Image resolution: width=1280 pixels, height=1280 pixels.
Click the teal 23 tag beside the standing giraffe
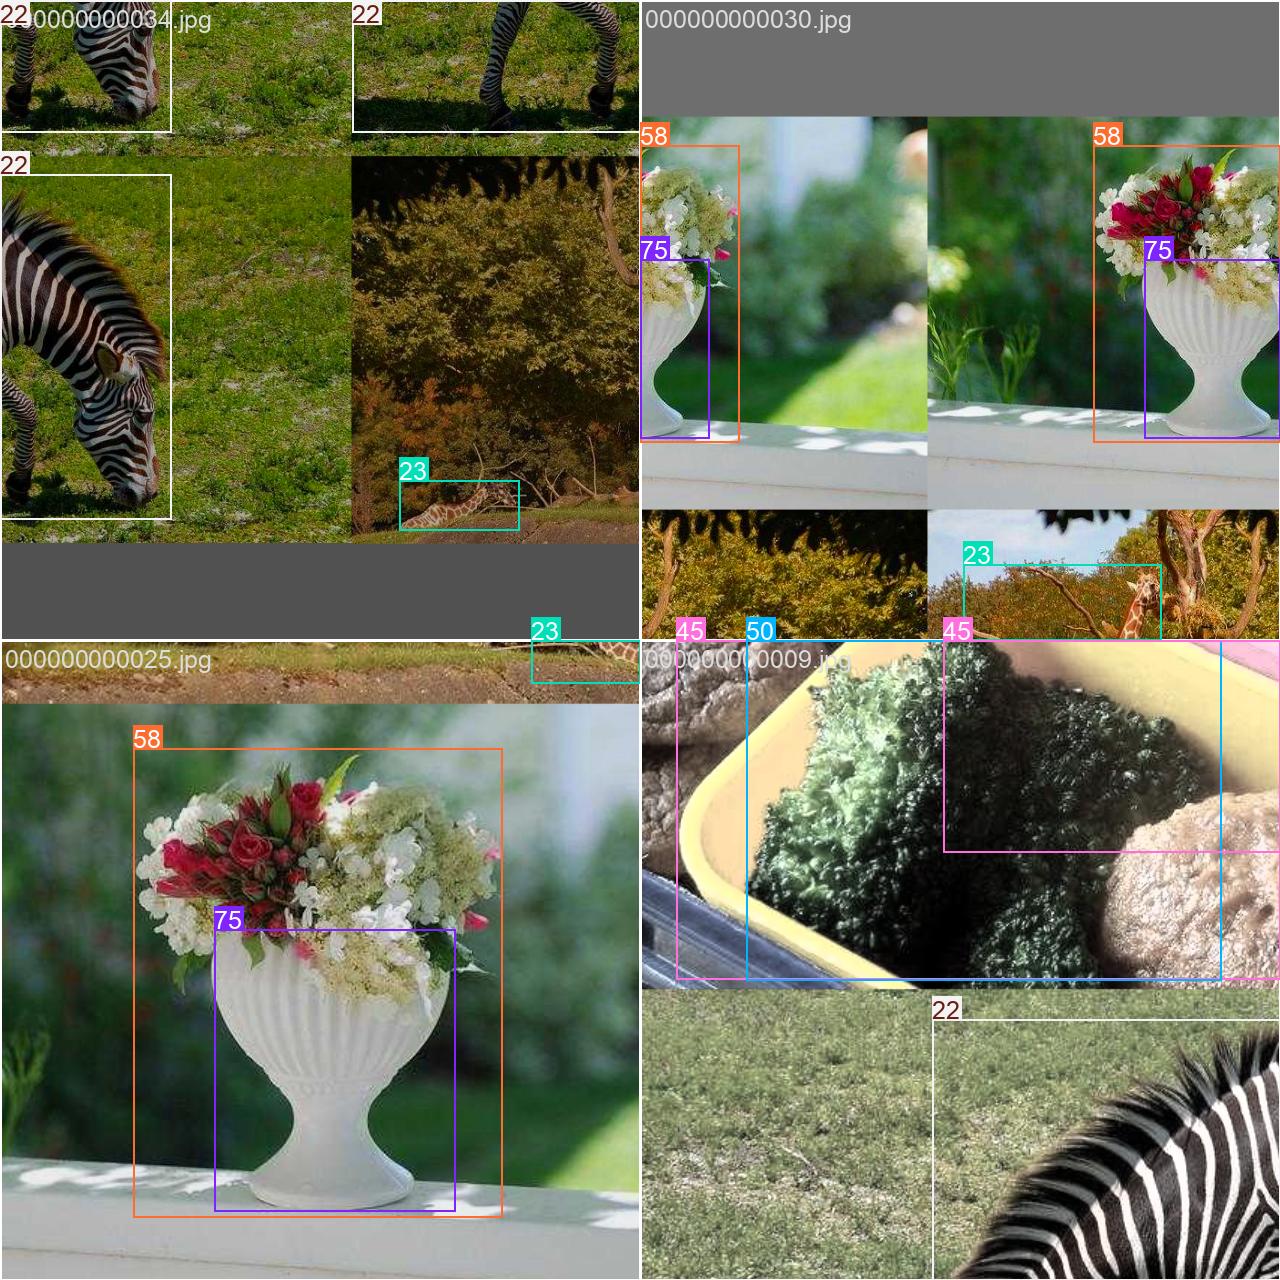click(x=977, y=555)
